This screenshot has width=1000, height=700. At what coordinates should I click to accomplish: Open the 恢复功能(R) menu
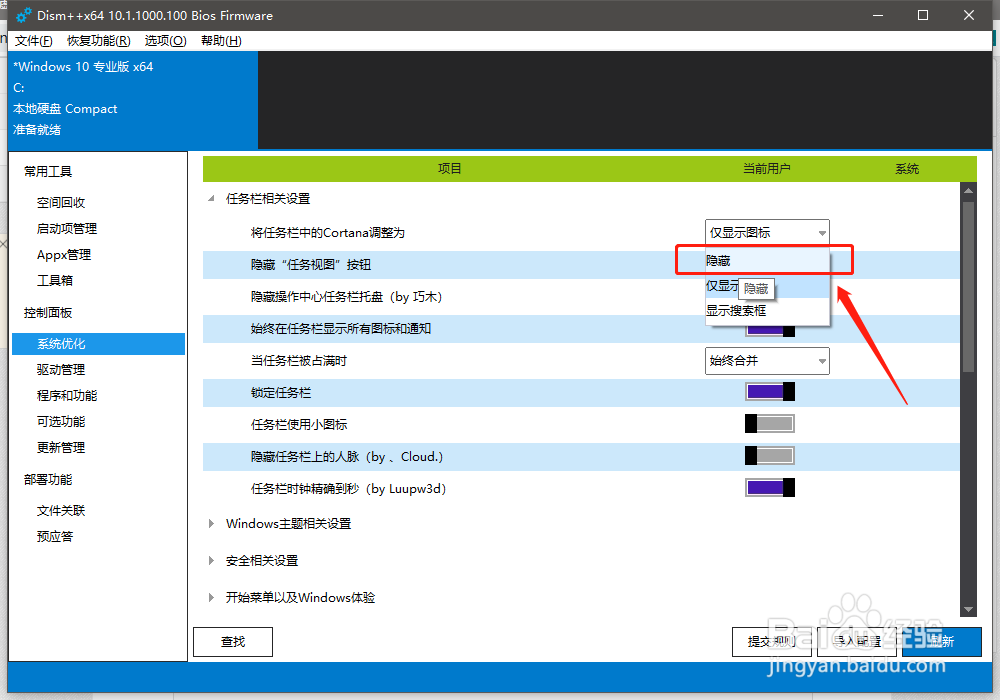coord(99,41)
